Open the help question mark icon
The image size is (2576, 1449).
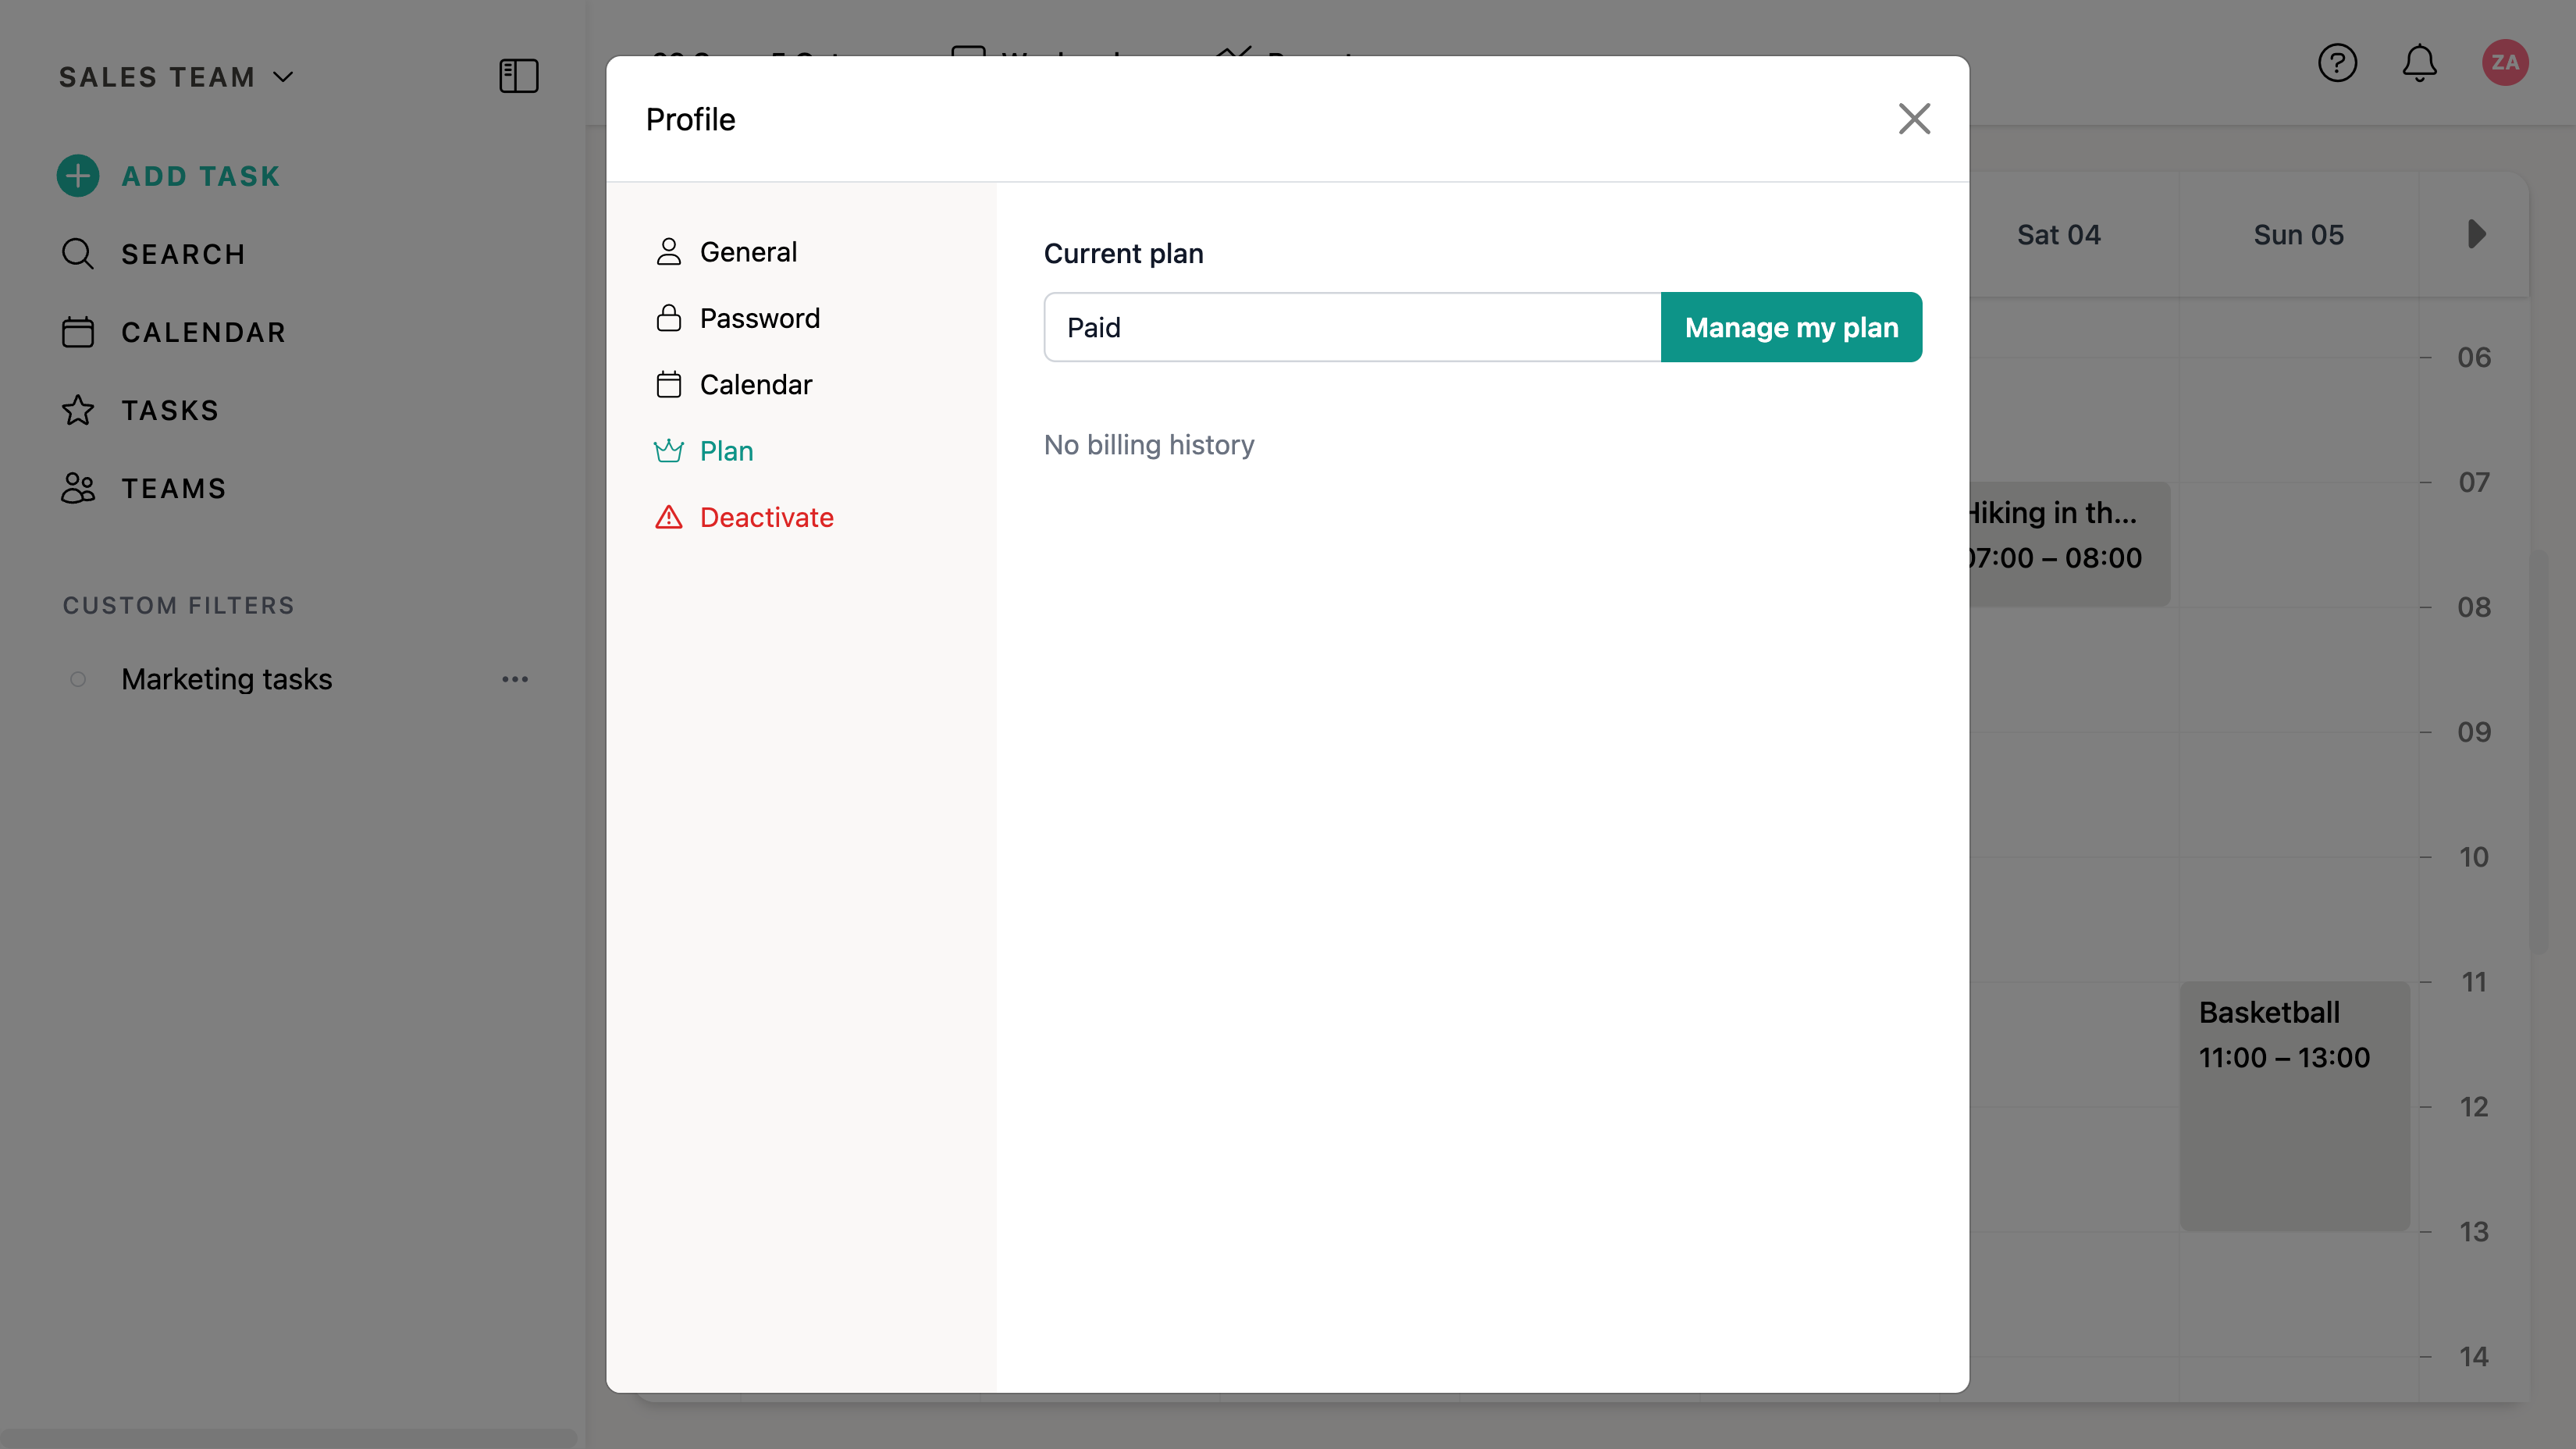(2337, 63)
